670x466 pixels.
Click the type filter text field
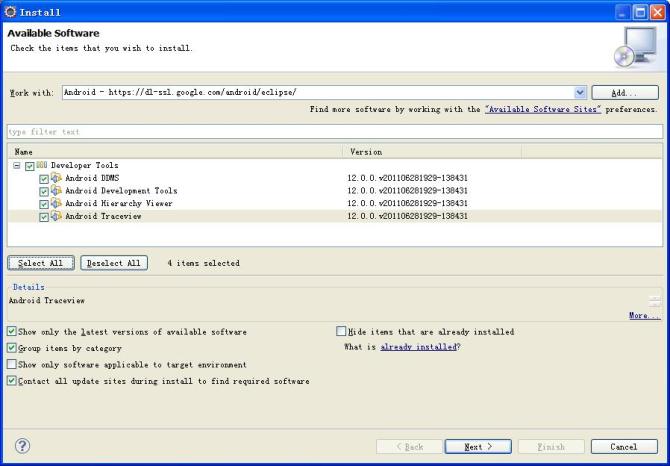334,131
